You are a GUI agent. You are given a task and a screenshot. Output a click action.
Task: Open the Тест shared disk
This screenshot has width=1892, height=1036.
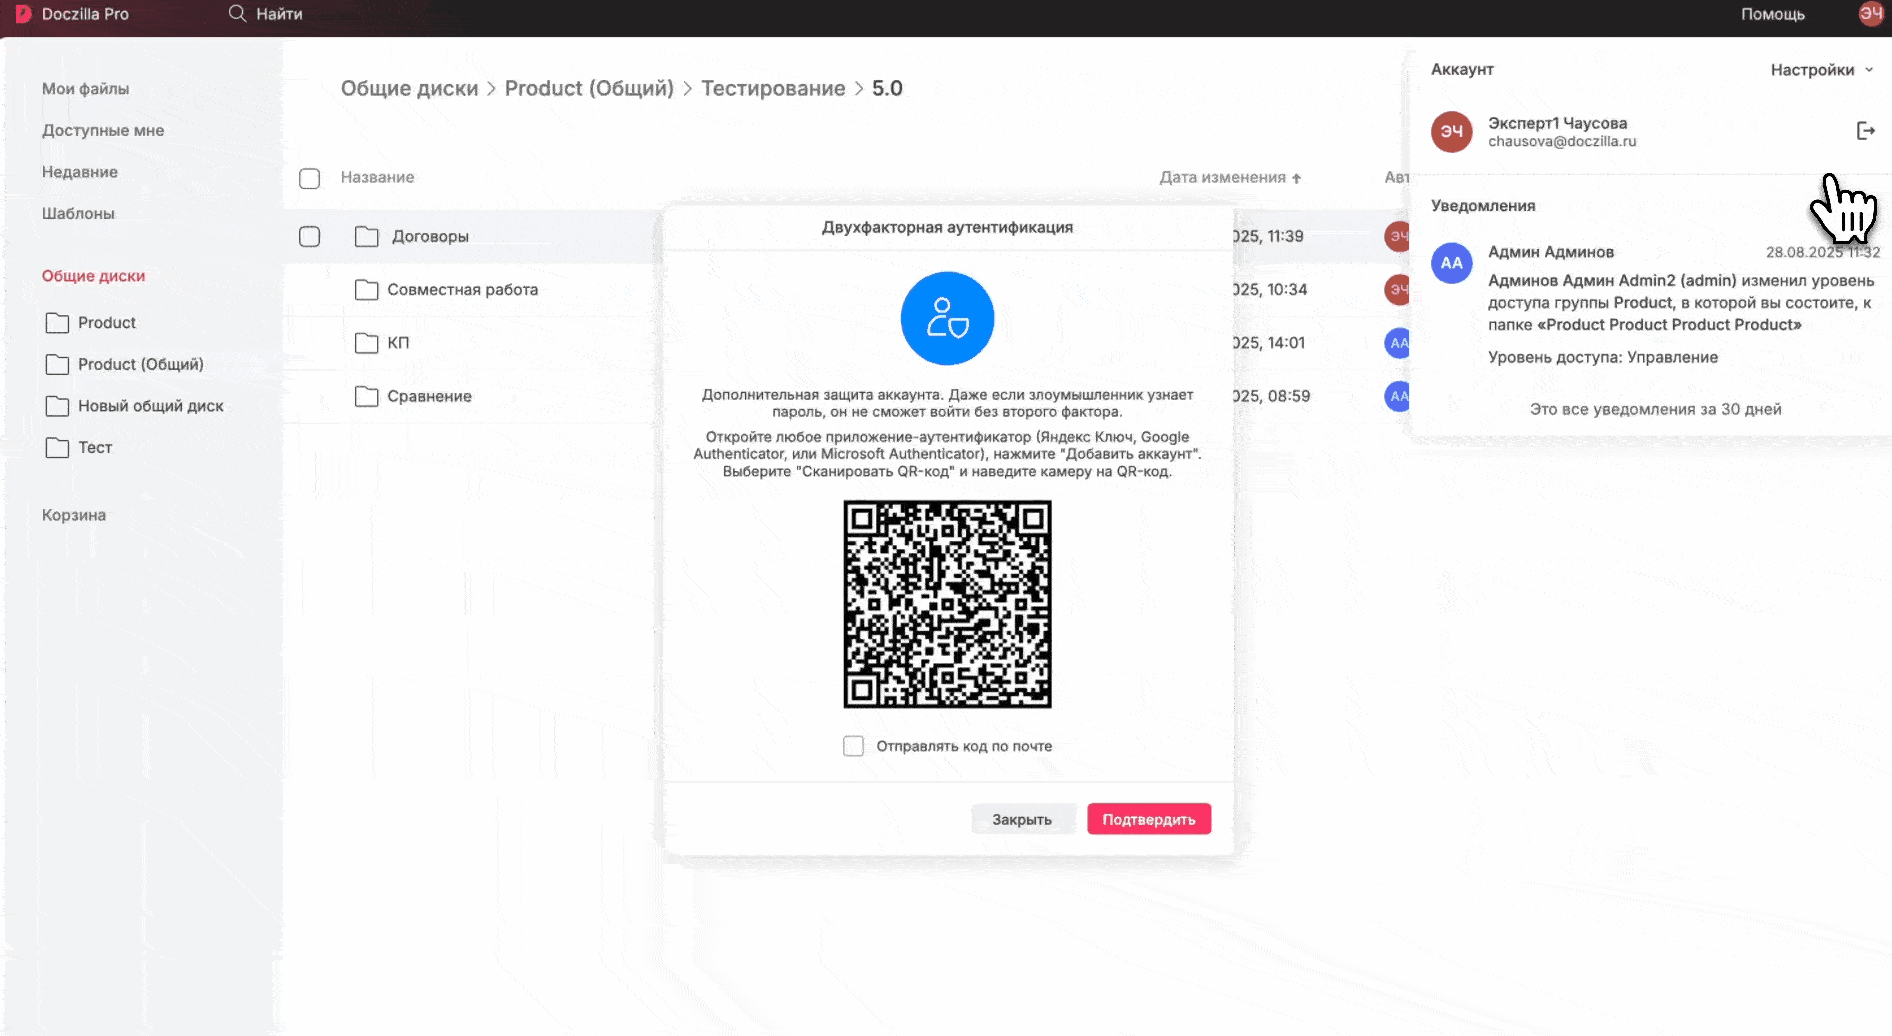pyautogui.click(x=95, y=448)
